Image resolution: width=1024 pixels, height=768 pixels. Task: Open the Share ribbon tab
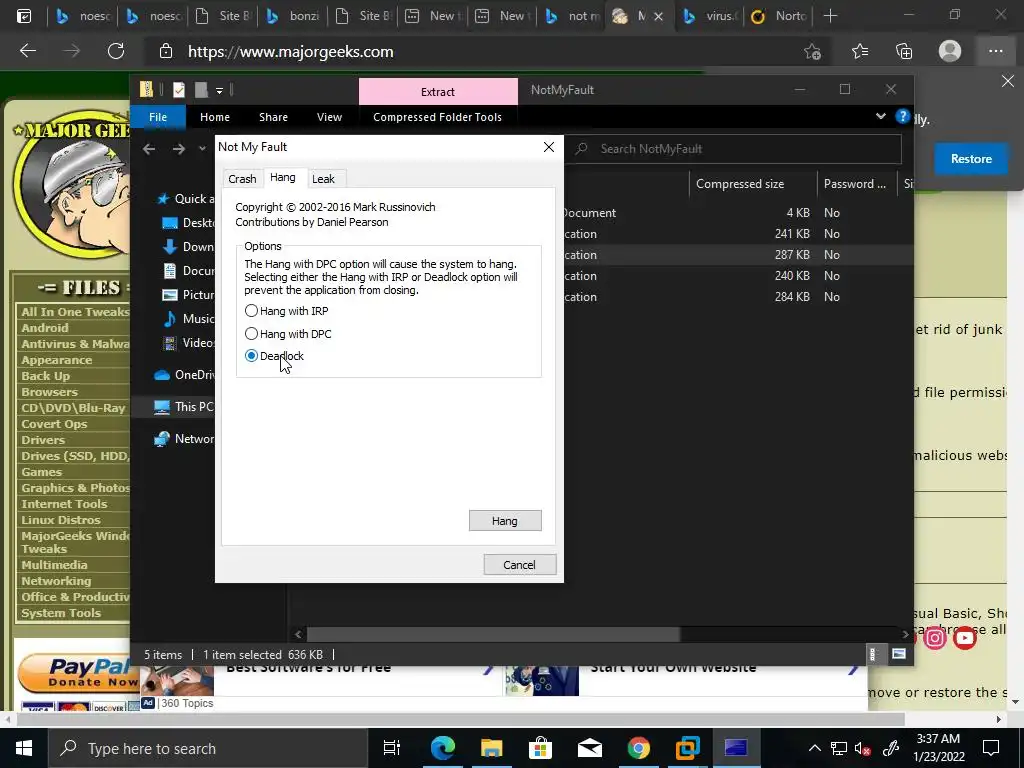click(x=273, y=117)
